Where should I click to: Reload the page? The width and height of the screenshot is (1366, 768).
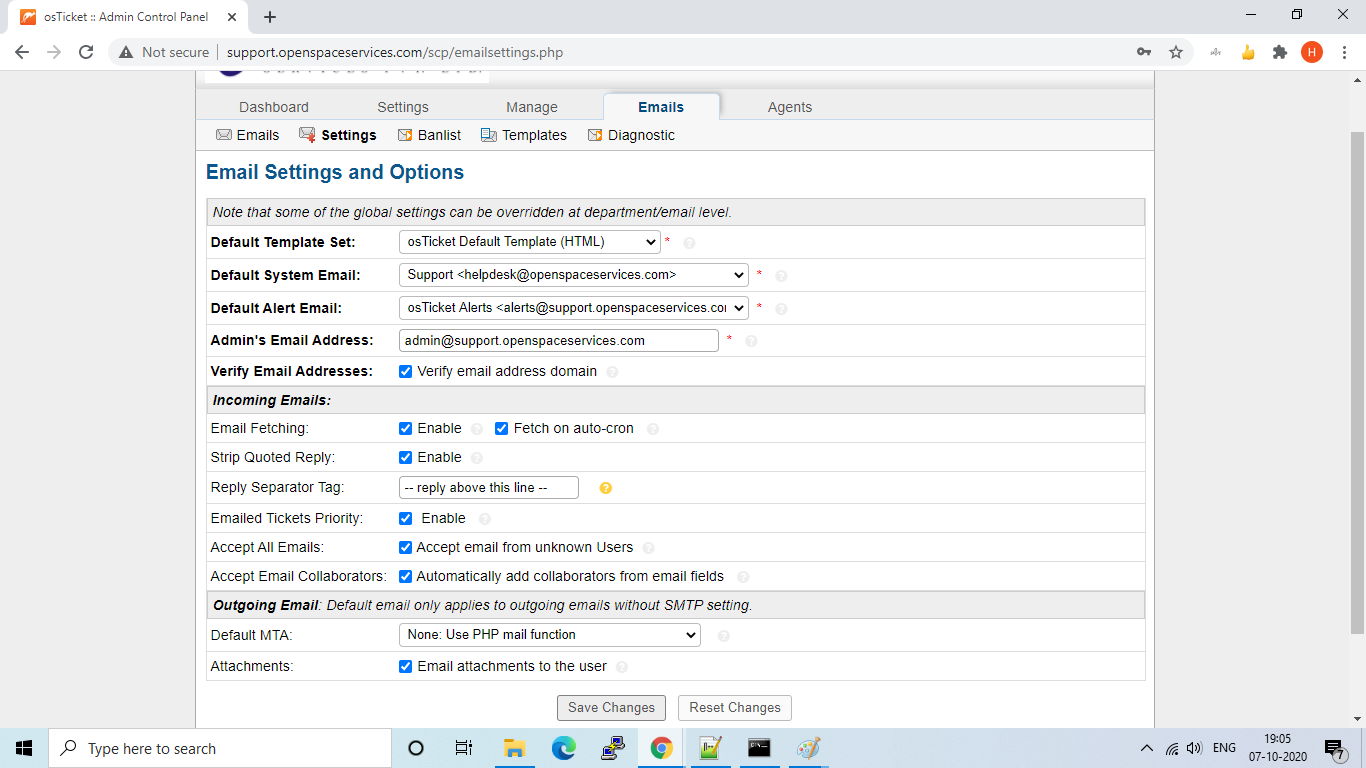click(86, 52)
